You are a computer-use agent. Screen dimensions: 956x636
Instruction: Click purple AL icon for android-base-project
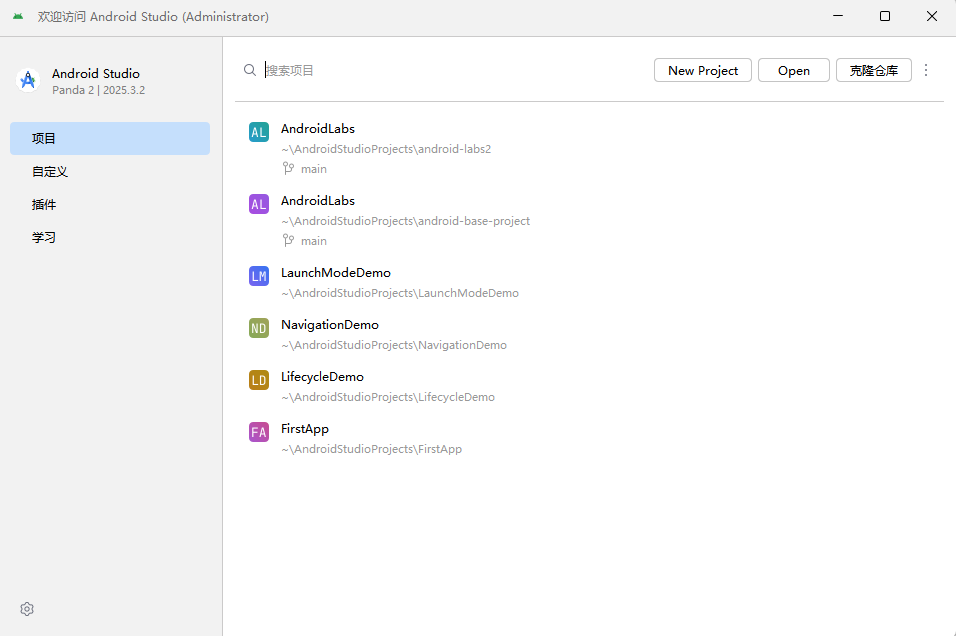(259, 204)
